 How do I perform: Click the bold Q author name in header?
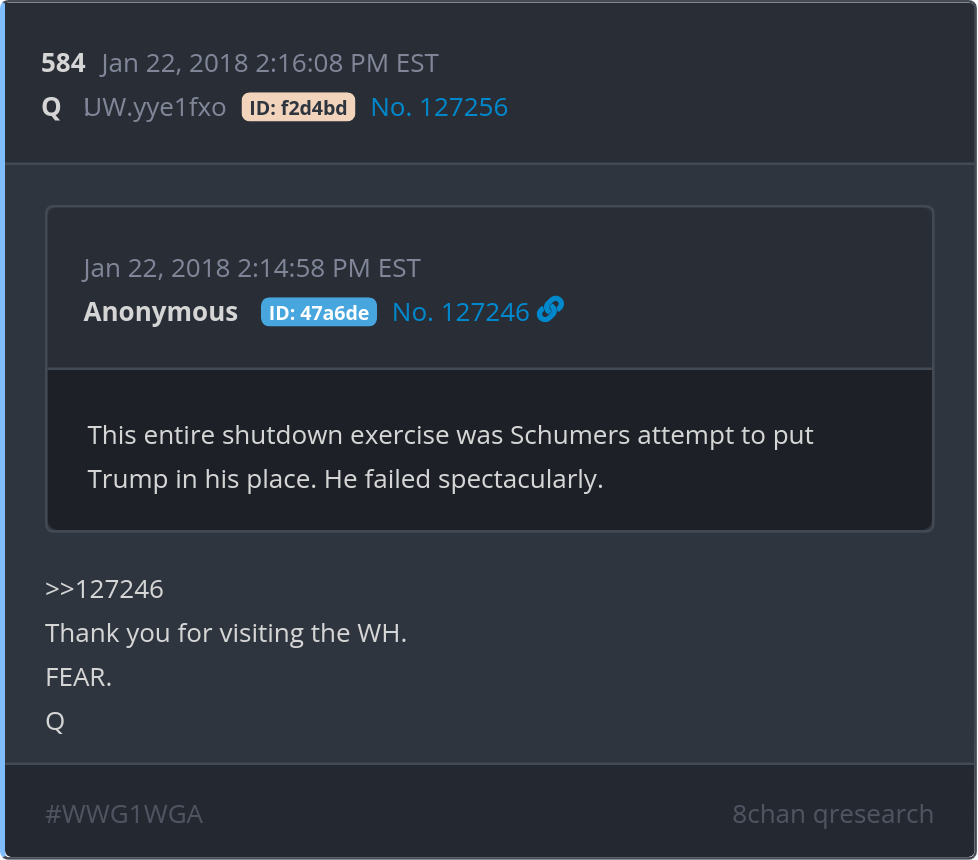pos(51,108)
